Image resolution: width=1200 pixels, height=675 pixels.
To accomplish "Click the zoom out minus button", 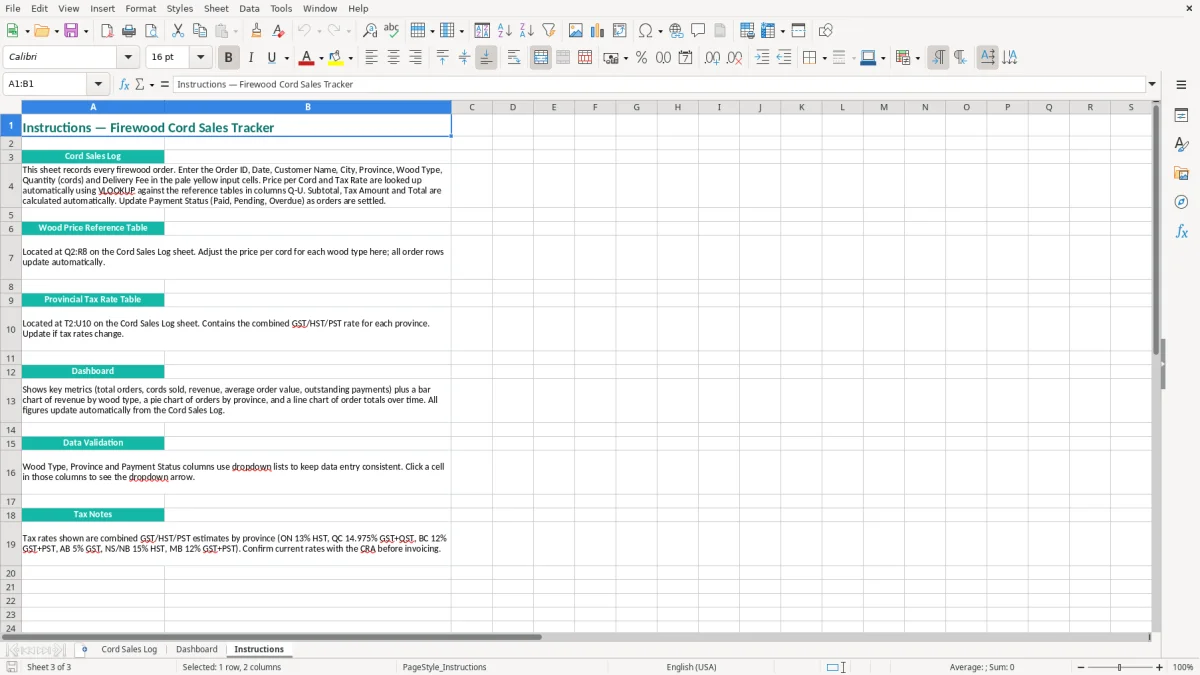I will tap(1081, 667).
